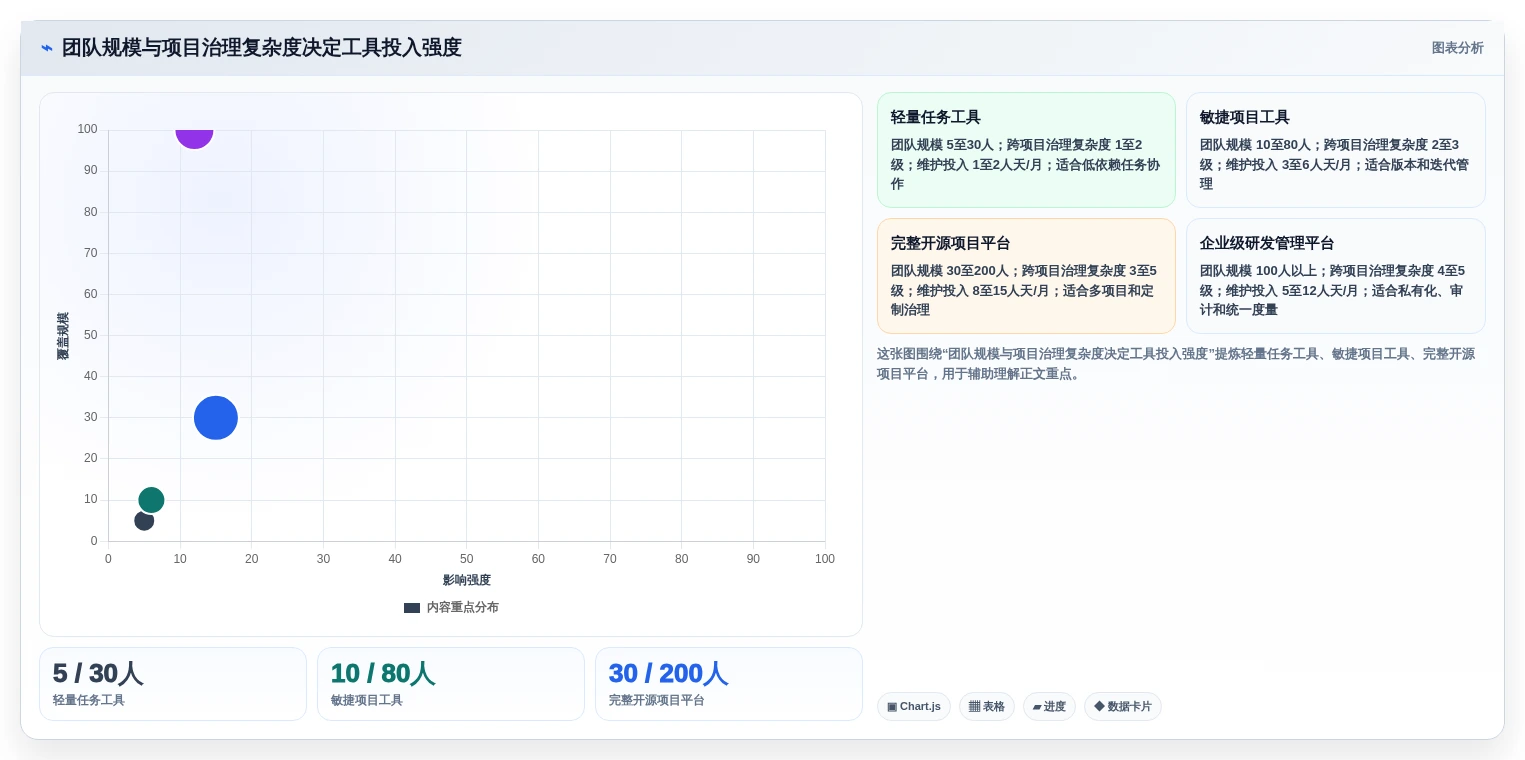1525x760 pixels.
Task: Click the description paragraph starting 这张图围绕
Action: coord(1176,364)
